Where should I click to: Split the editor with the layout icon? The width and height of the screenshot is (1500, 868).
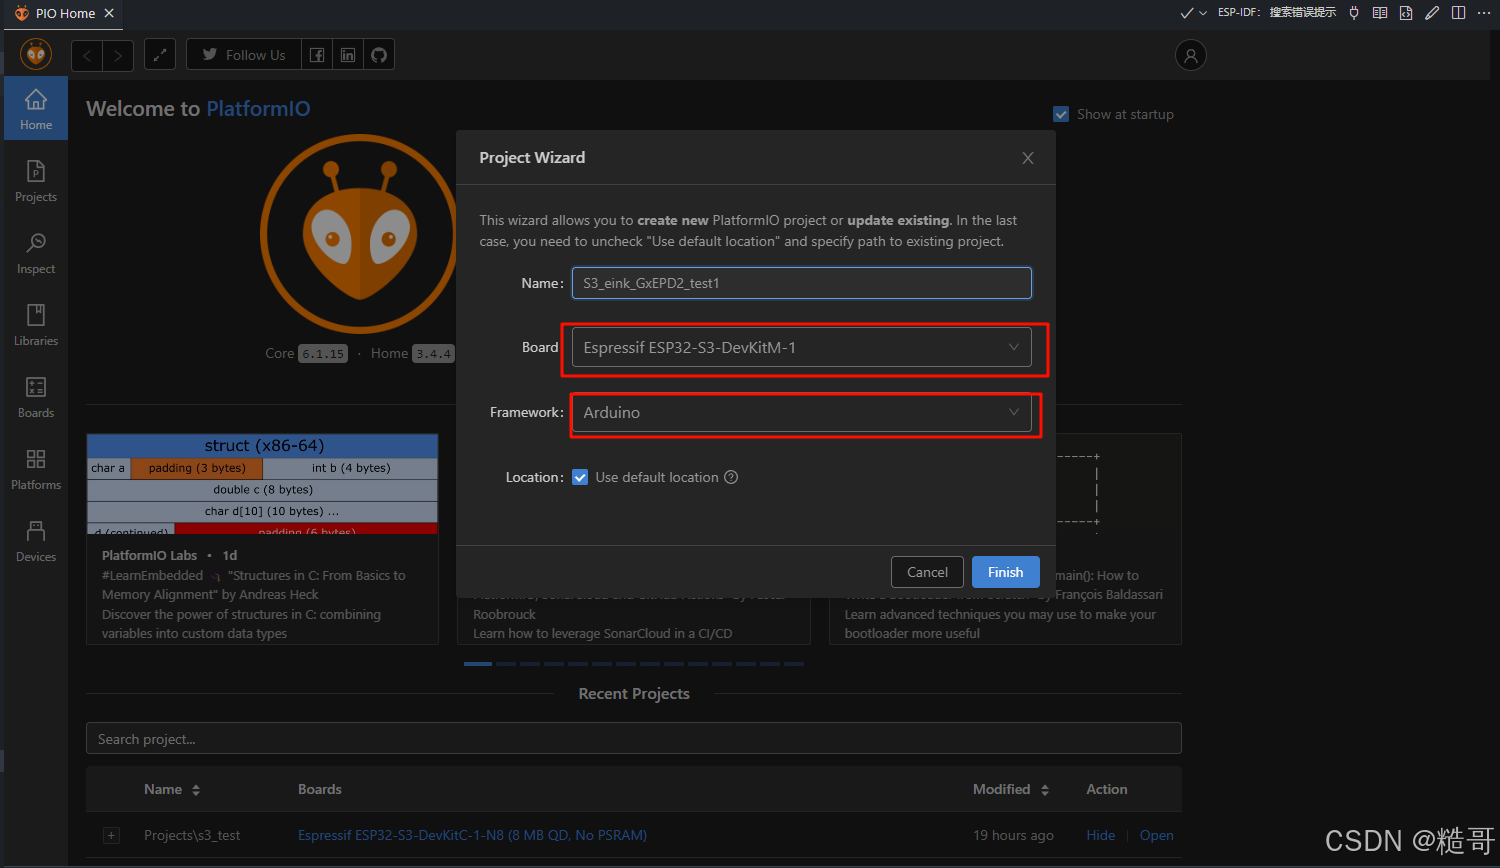[x=1458, y=13]
